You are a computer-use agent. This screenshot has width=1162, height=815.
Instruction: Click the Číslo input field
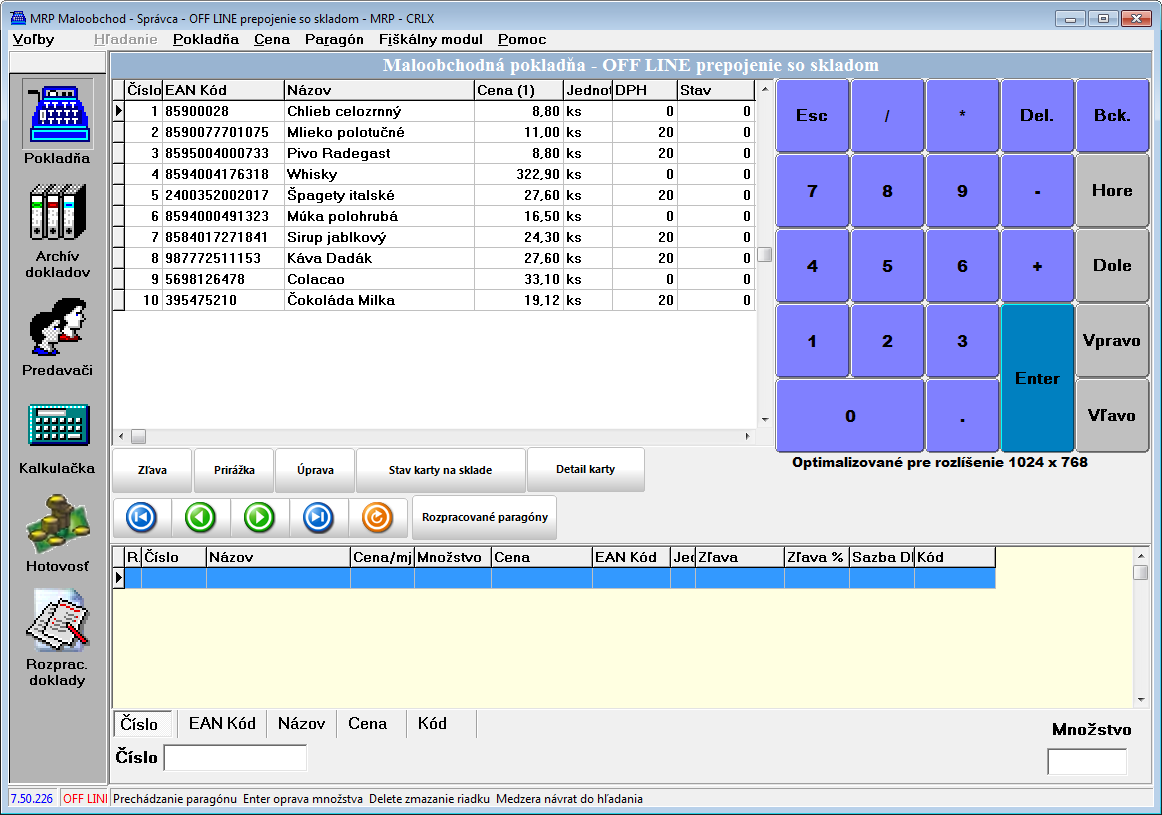point(235,758)
